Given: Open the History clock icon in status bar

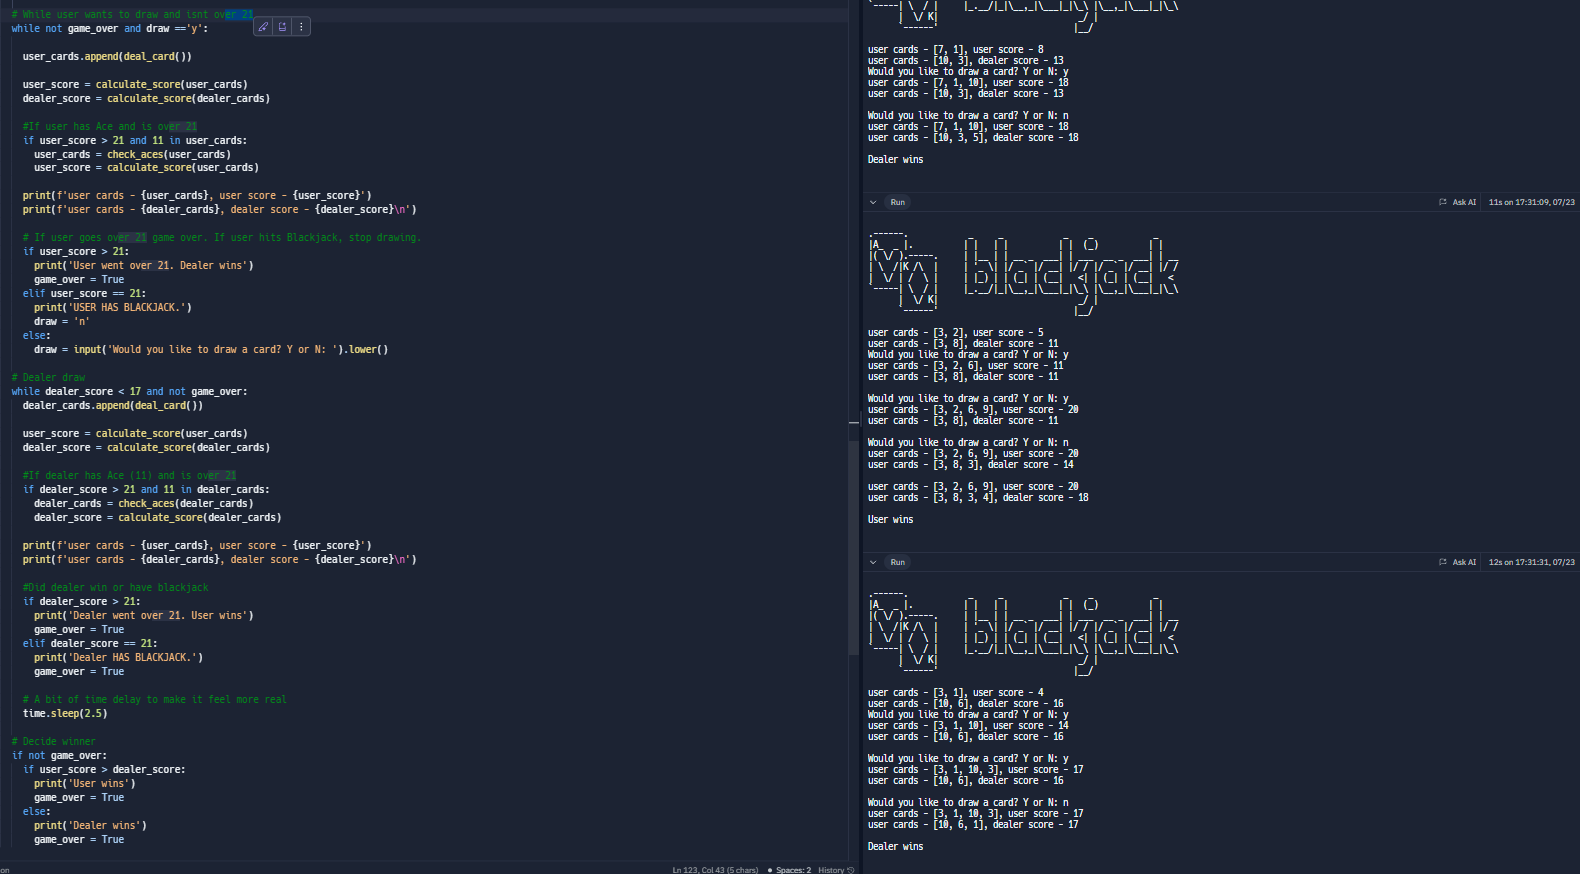Looking at the screenshot, I should (850, 870).
